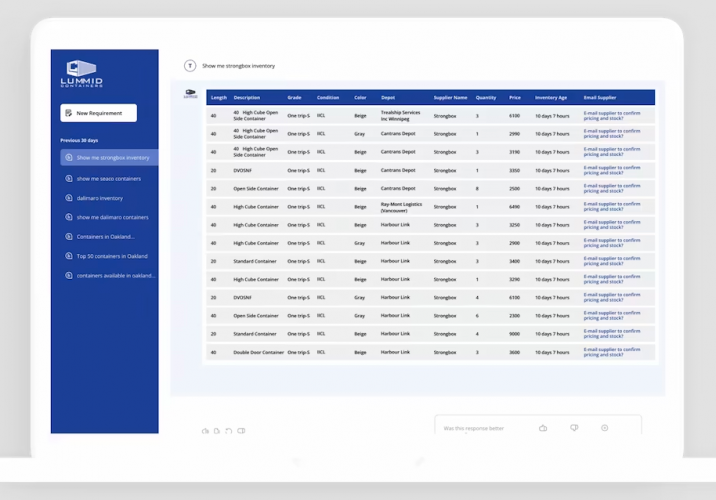
Task: Click the price cell '2300'
Action: (515, 316)
